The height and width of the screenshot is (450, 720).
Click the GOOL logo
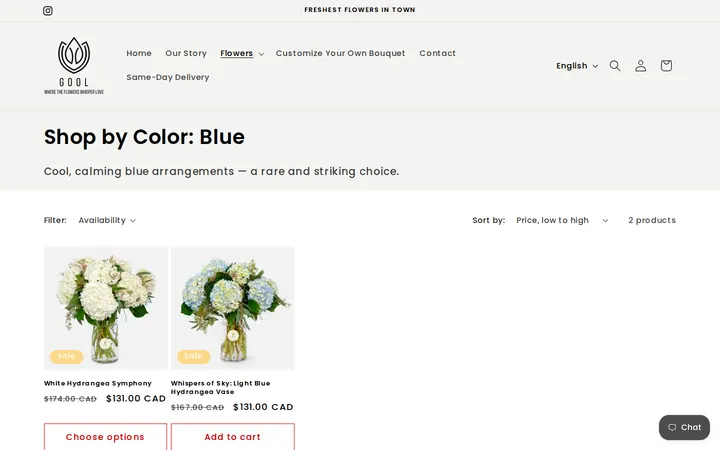74,66
